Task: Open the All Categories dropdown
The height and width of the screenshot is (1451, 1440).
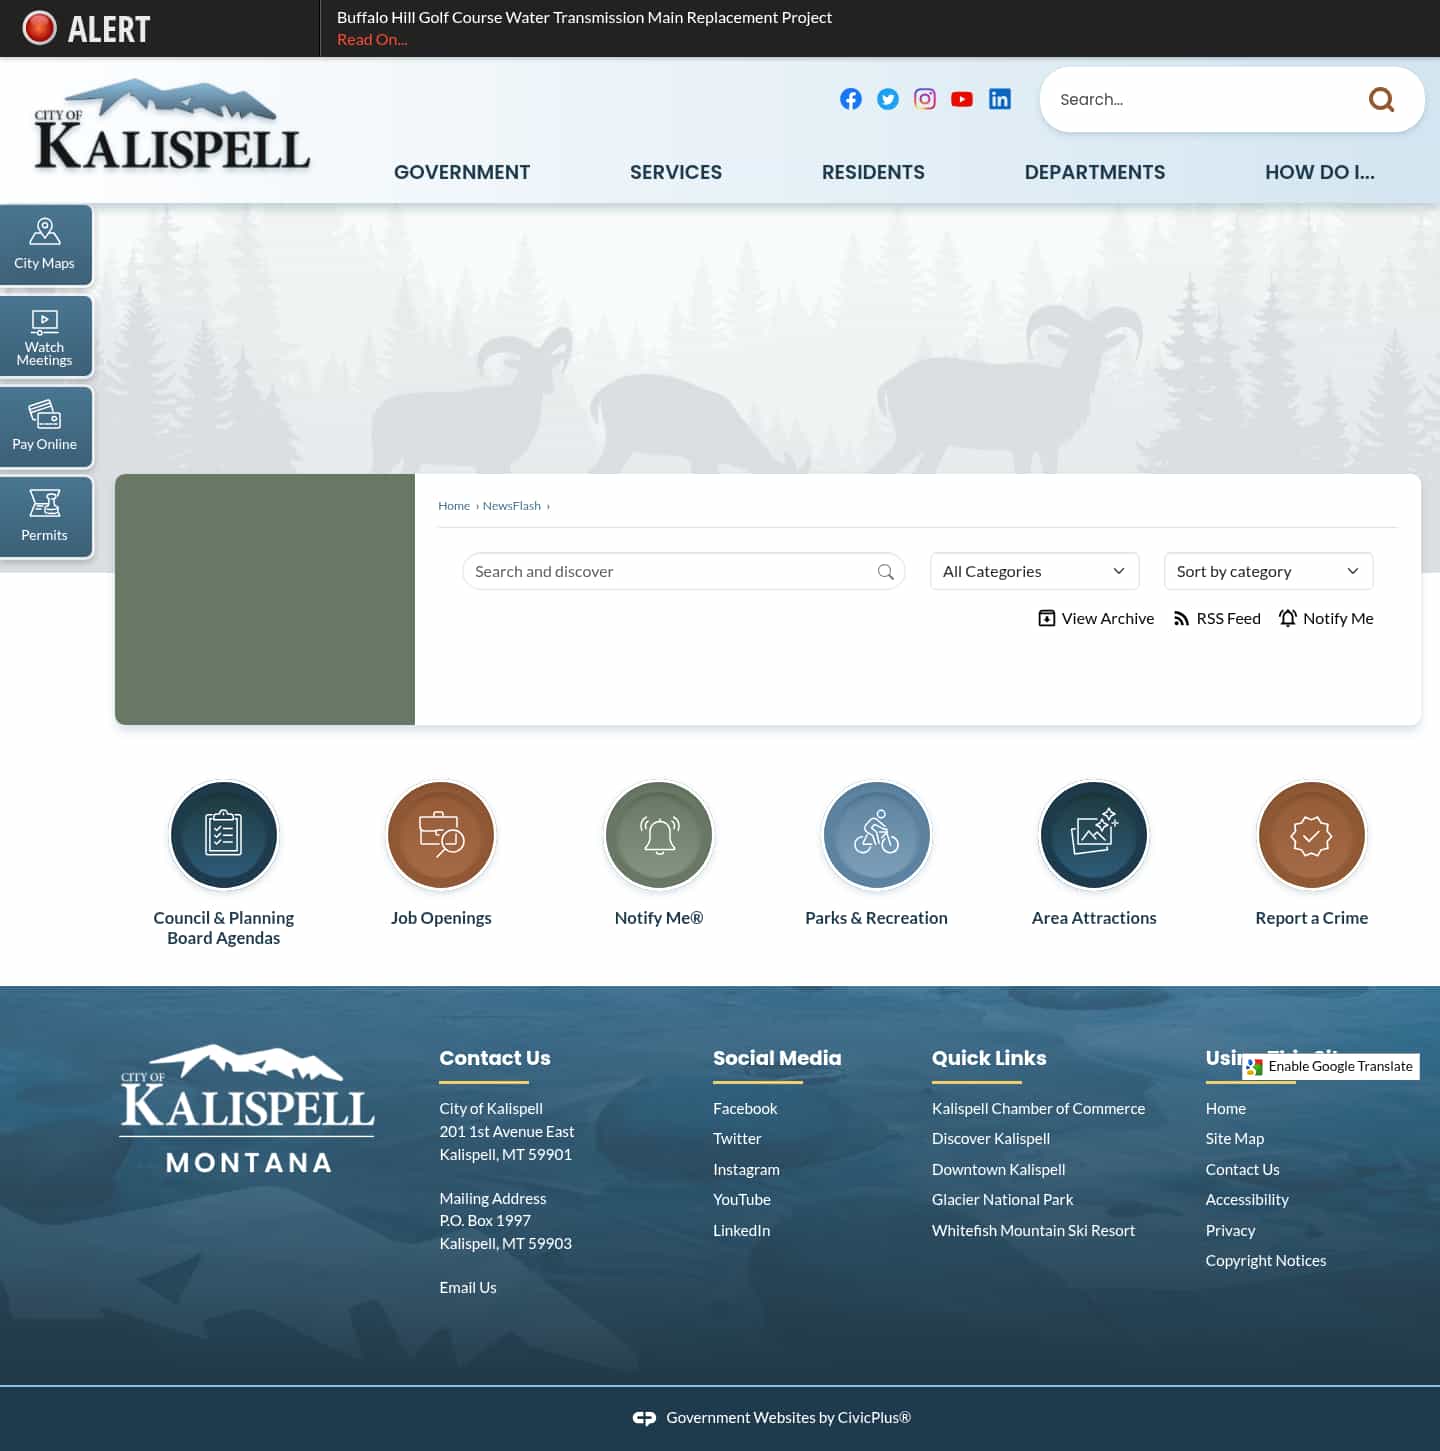Action: [1034, 571]
